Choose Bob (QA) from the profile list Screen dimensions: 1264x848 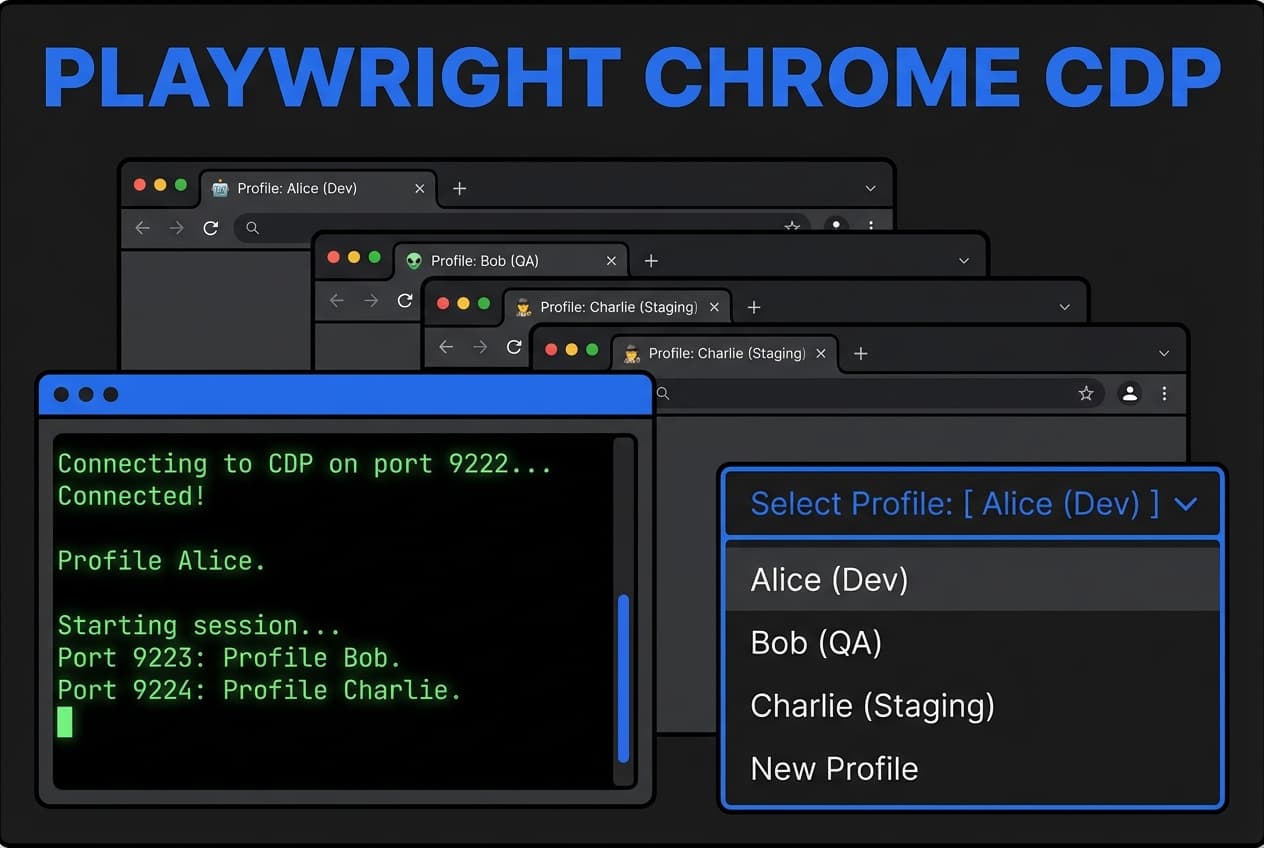[816, 642]
